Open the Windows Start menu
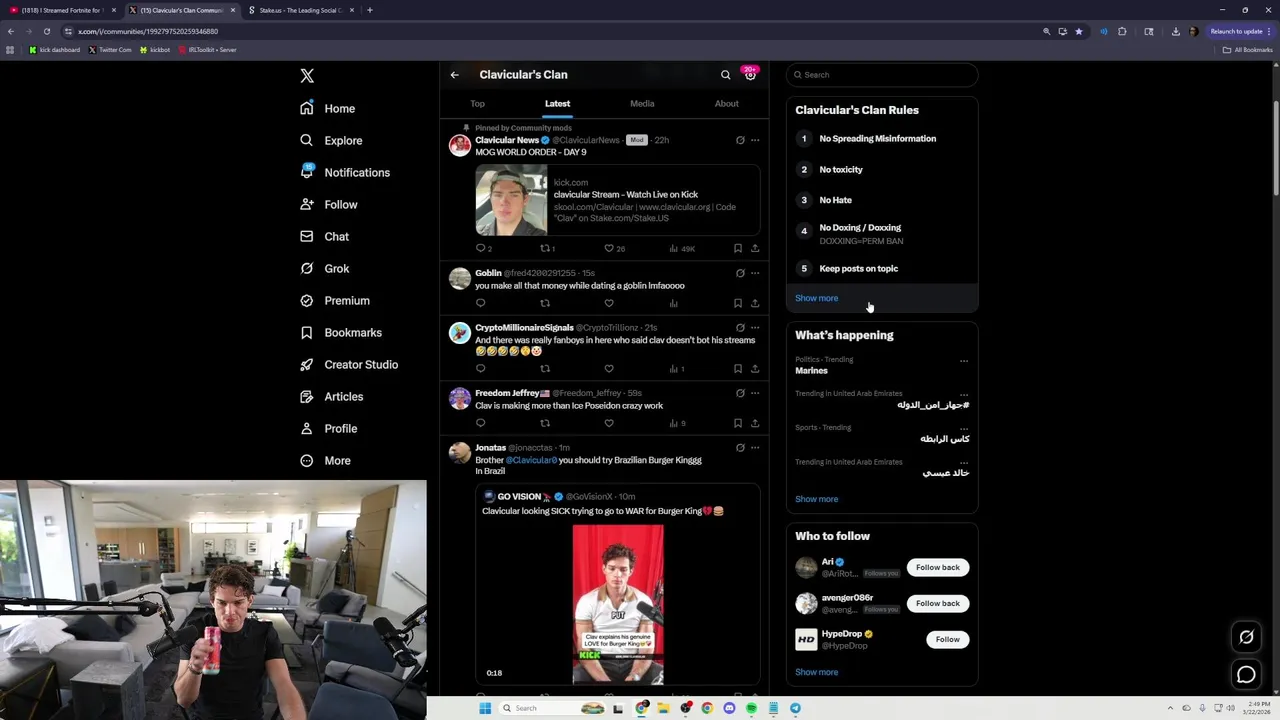The image size is (1280, 720). coord(485,708)
